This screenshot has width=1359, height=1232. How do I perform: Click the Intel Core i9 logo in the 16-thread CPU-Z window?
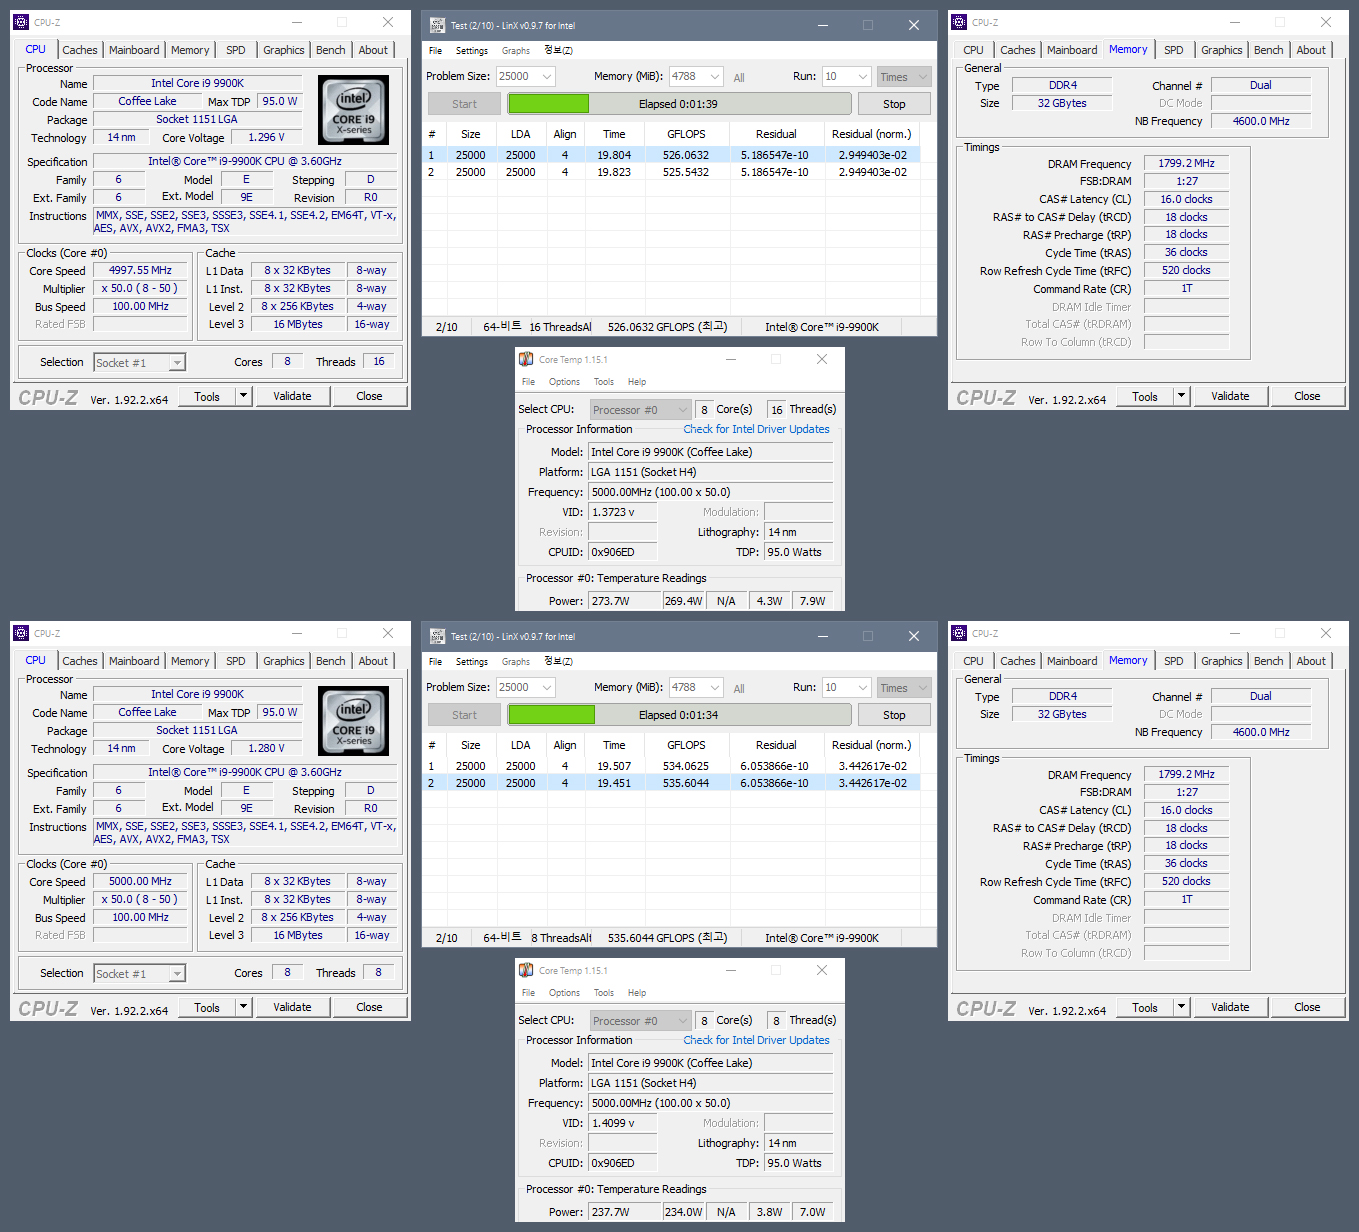click(x=353, y=110)
